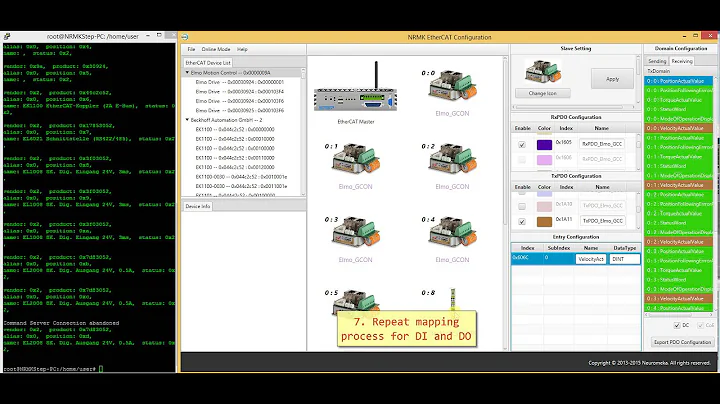This screenshot has height=404, width=720.
Task: Click the light pink 0x1A10 color swatch
Action: [x=544, y=207]
